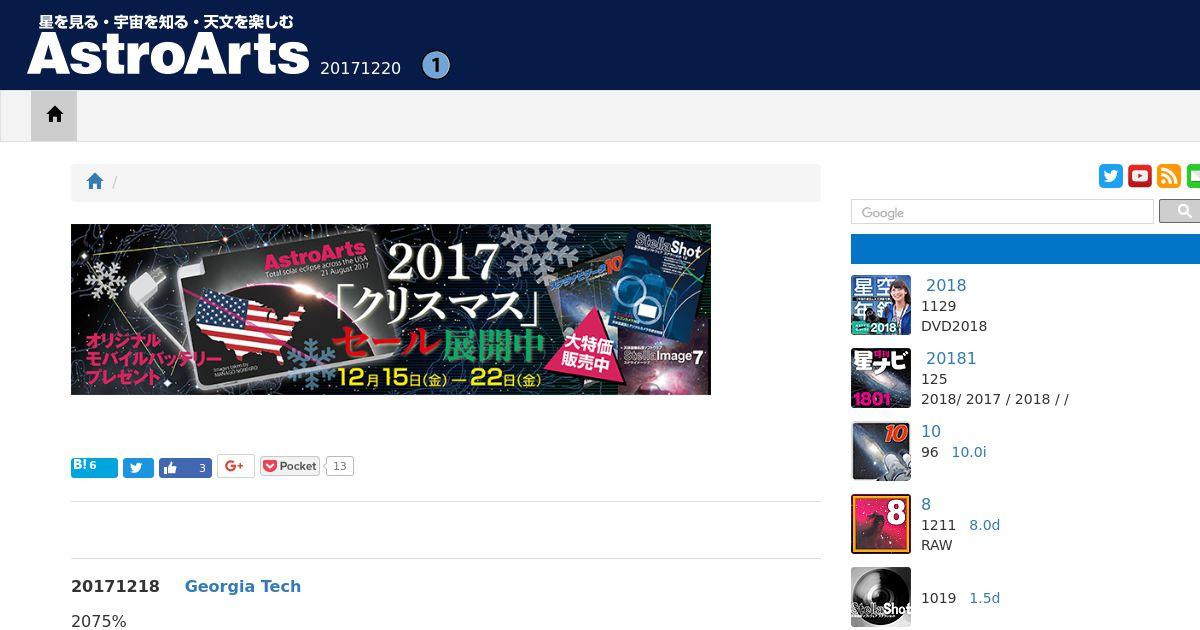Click the Hatena bookmark B! 6 button
Screen dimensions: 1200x630
click(94, 467)
